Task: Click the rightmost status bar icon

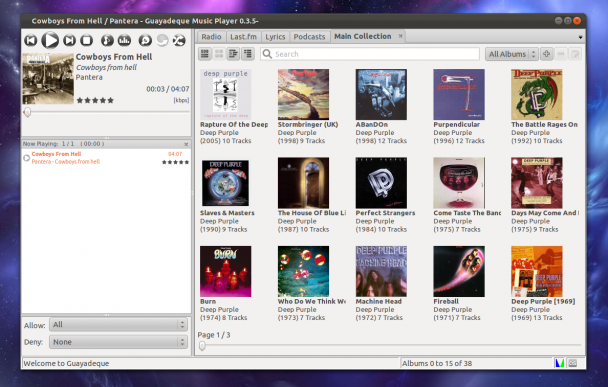Action: tap(573, 363)
